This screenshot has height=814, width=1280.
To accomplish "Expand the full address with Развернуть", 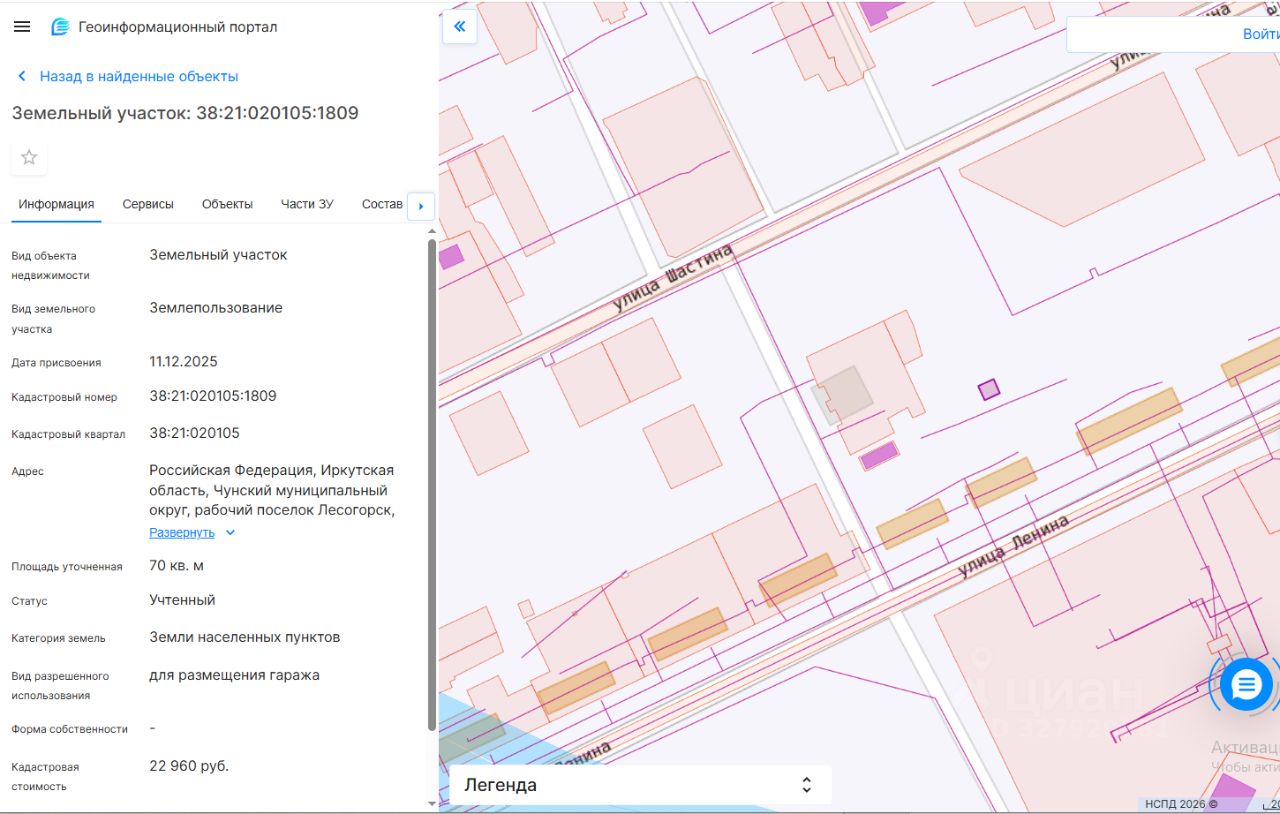I will [182, 533].
